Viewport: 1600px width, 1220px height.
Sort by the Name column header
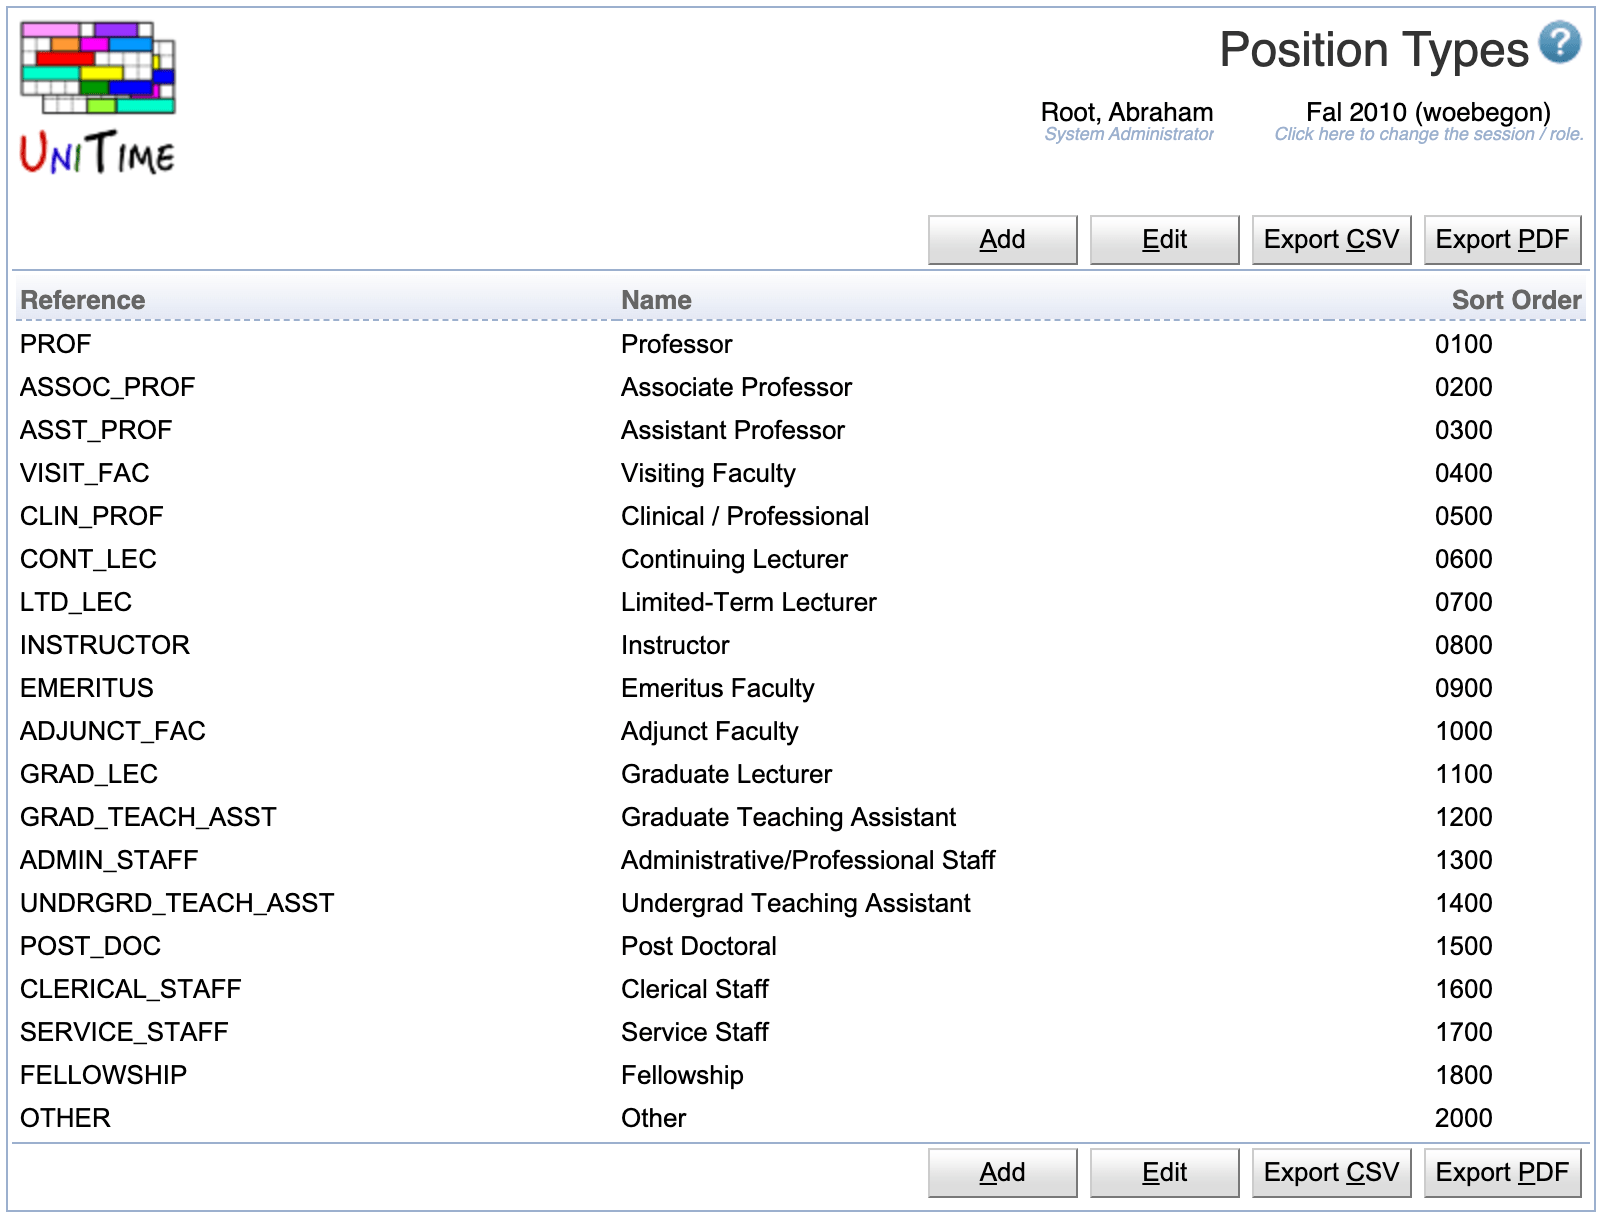coord(656,300)
